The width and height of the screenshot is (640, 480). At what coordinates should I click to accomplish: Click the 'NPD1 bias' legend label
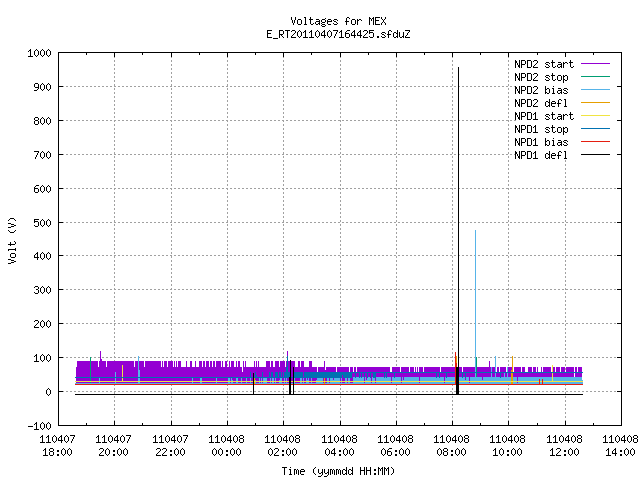(541, 142)
